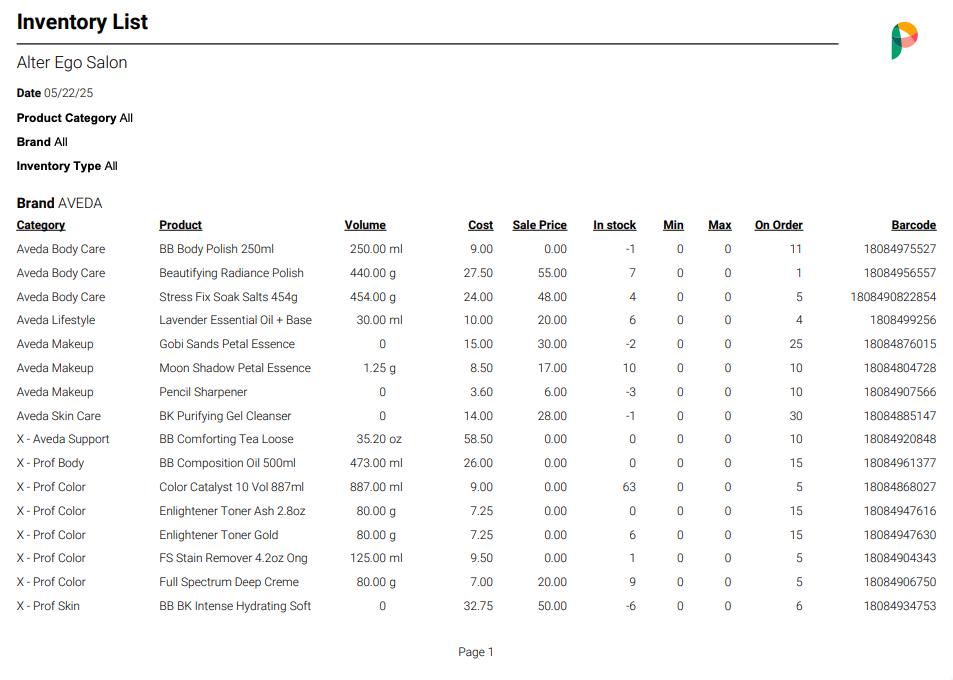This screenshot has height=680, width=953.
Task: Click the sale price 48.00
Action: [x=552, y=297]
